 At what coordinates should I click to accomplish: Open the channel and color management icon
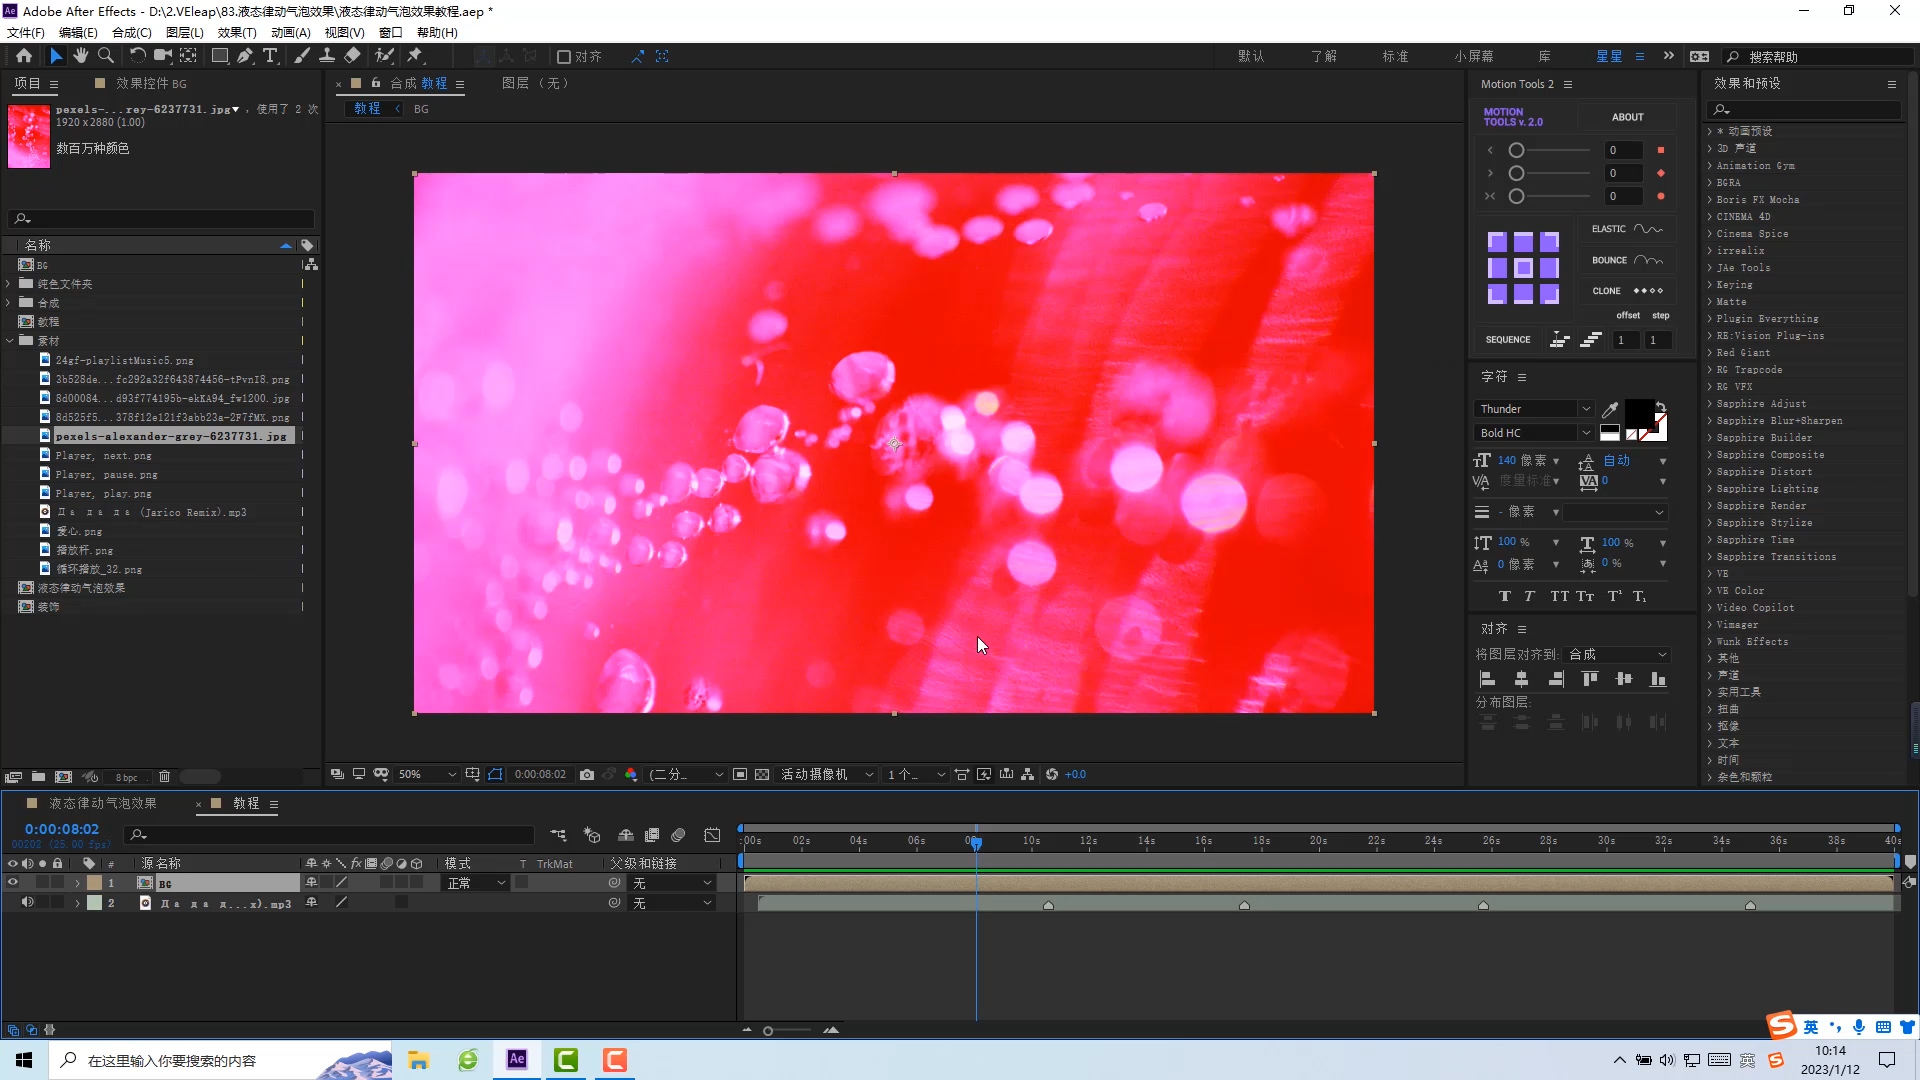pyautogui.click(x=631, y=774)
